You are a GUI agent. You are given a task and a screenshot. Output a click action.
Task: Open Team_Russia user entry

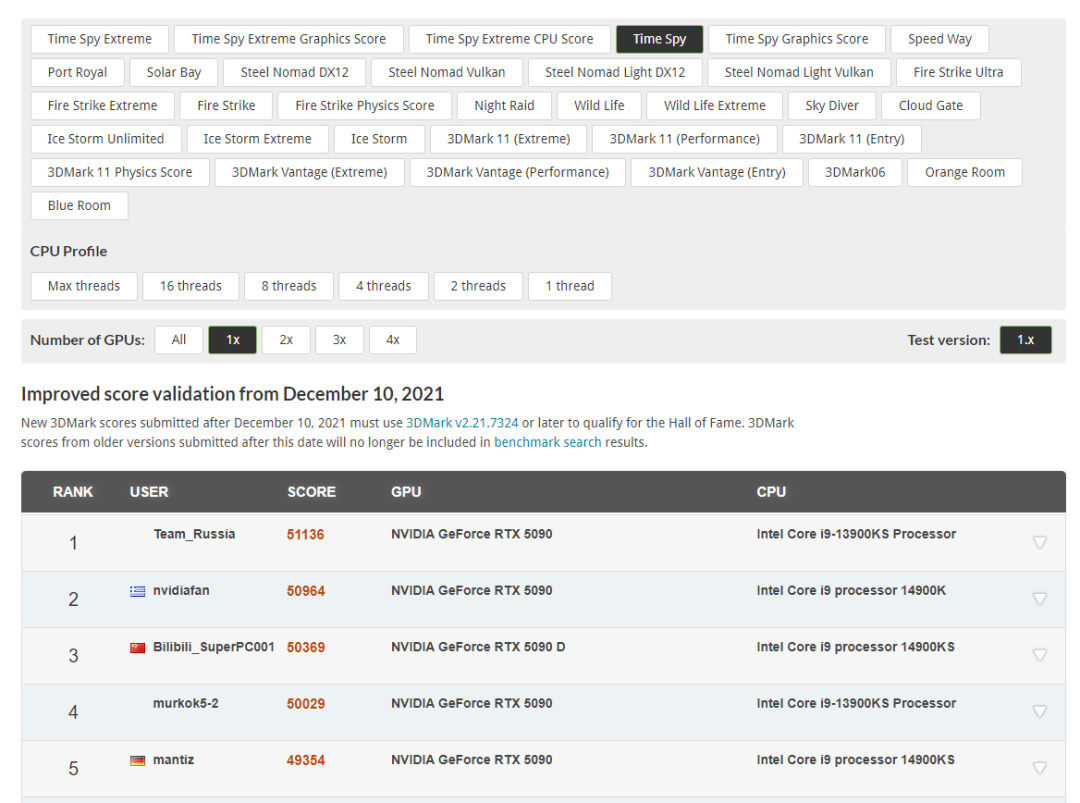point(194,534)
